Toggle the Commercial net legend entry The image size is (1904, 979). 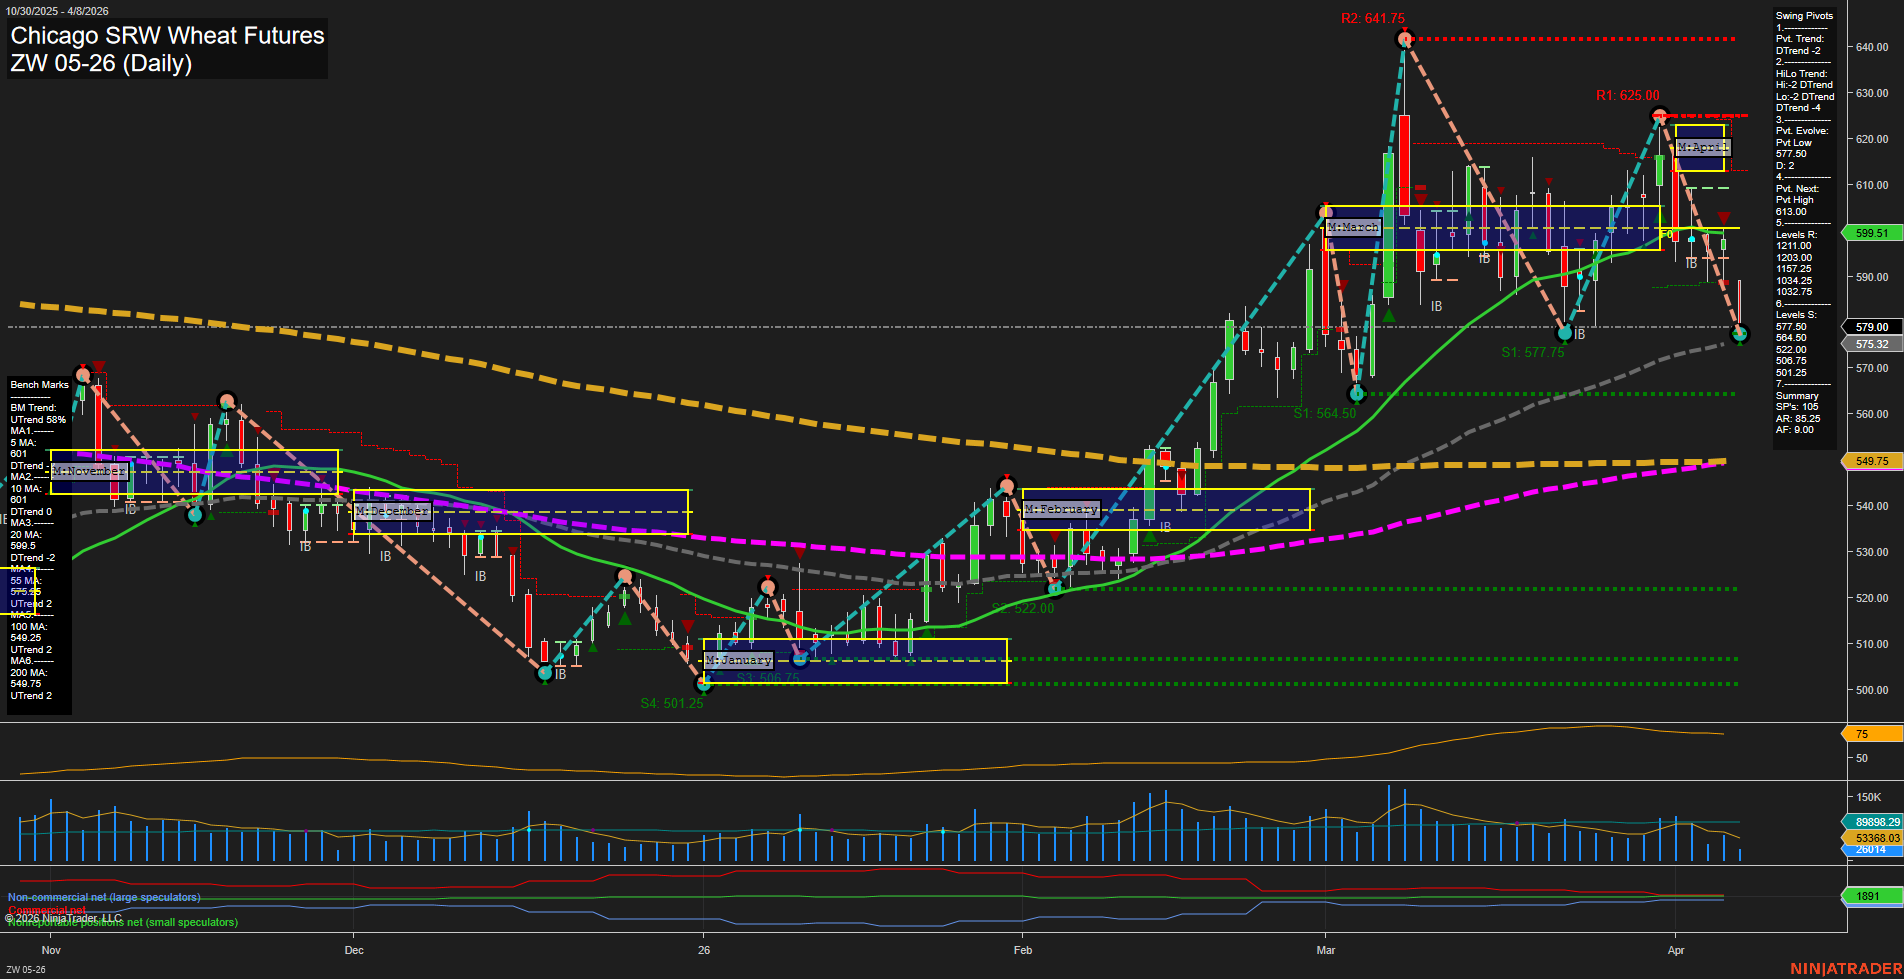[x=45, y=910]
